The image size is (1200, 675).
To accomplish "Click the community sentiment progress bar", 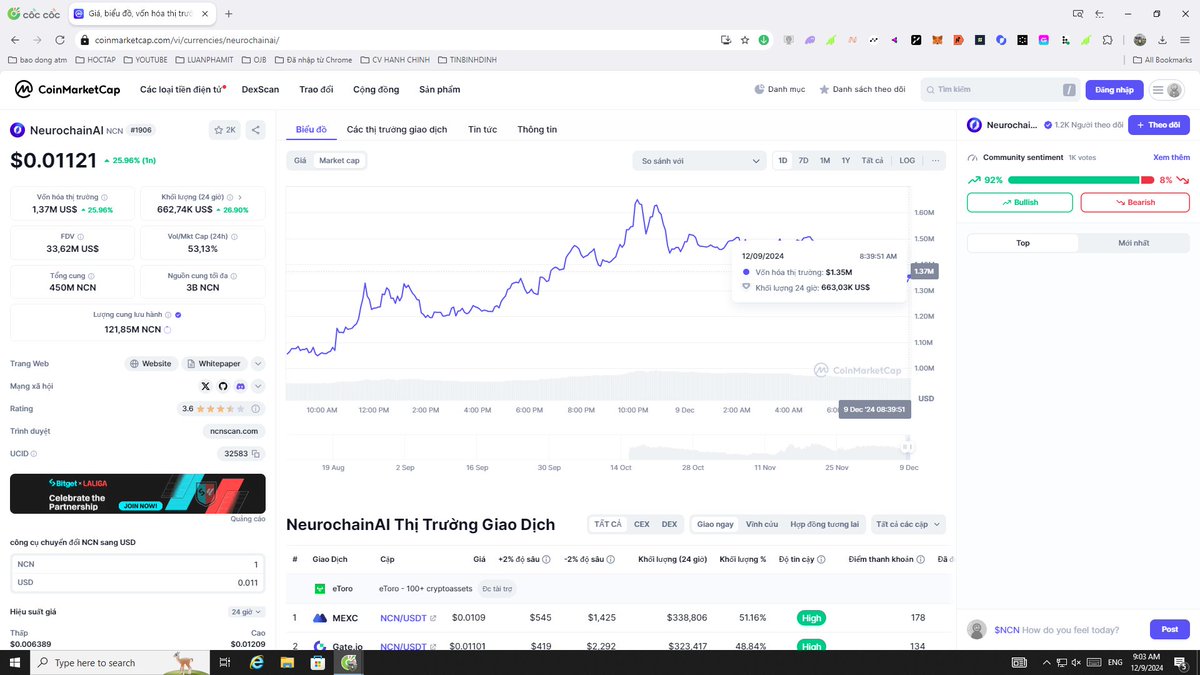I will click(x=1082, y=180).
